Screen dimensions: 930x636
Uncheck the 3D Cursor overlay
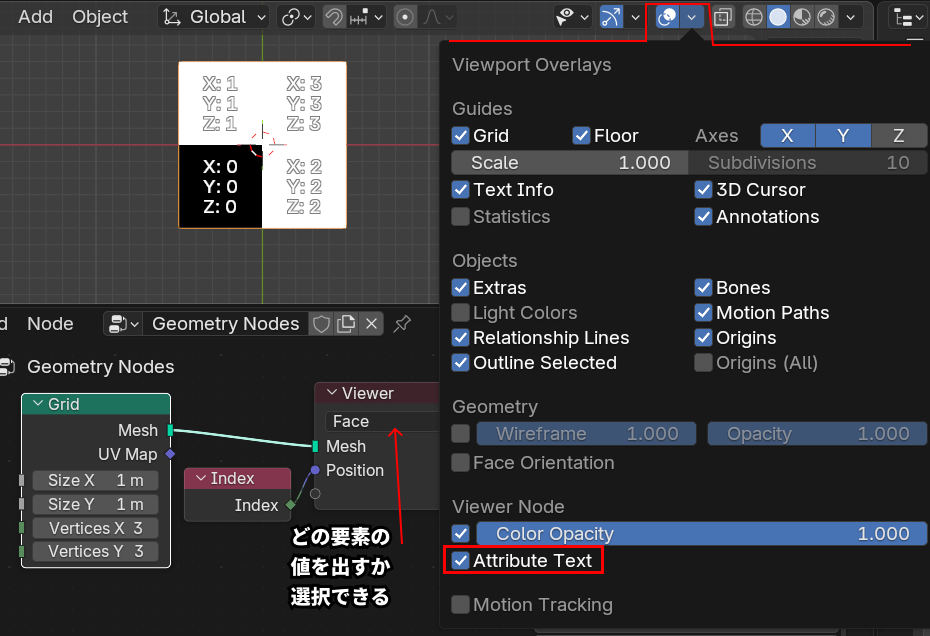pos(704,190)
